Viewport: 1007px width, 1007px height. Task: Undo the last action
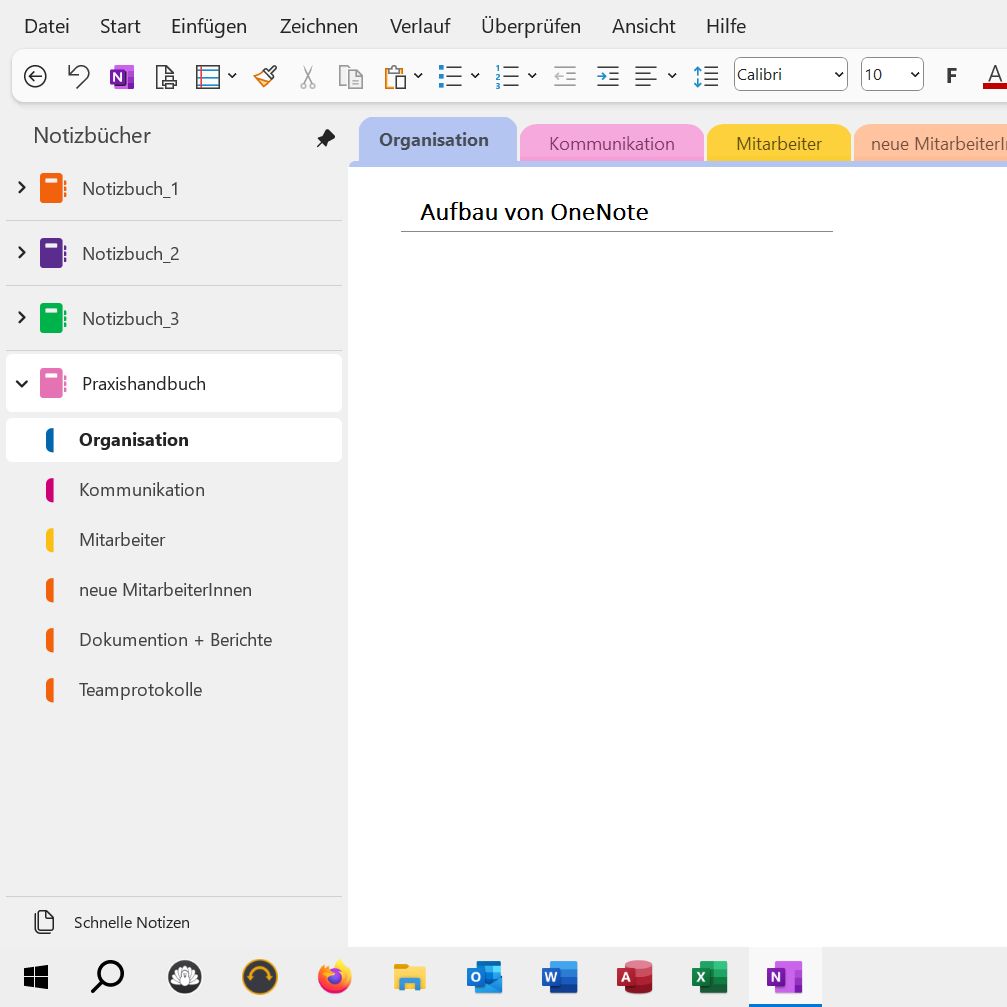point(78,76)
